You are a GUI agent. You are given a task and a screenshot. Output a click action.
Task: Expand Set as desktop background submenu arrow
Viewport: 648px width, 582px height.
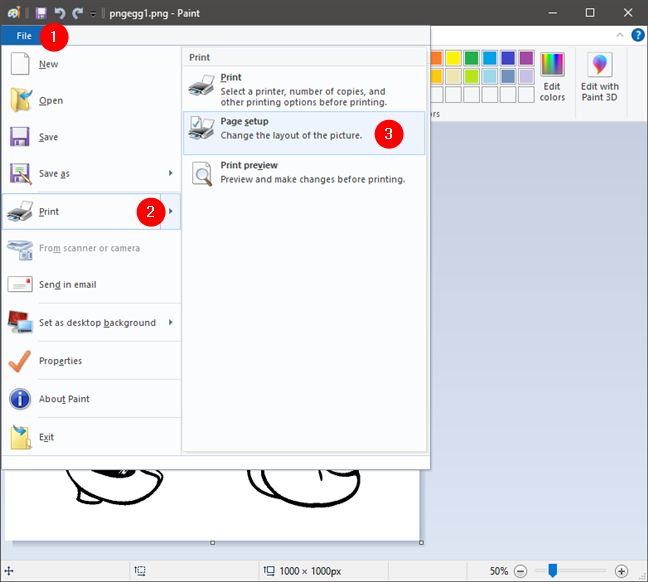(171, 322)
